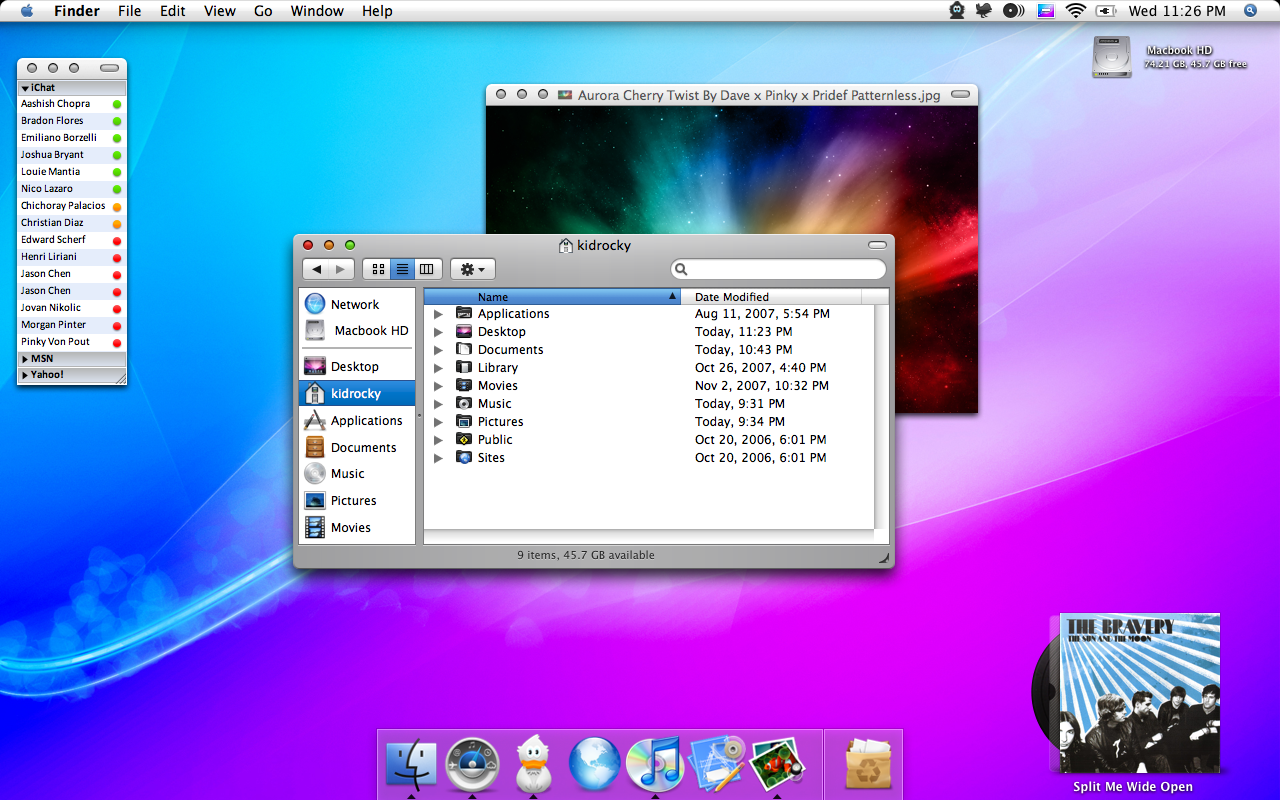Open the Apple menu
1280x800 pixels.
click(26, 11)
